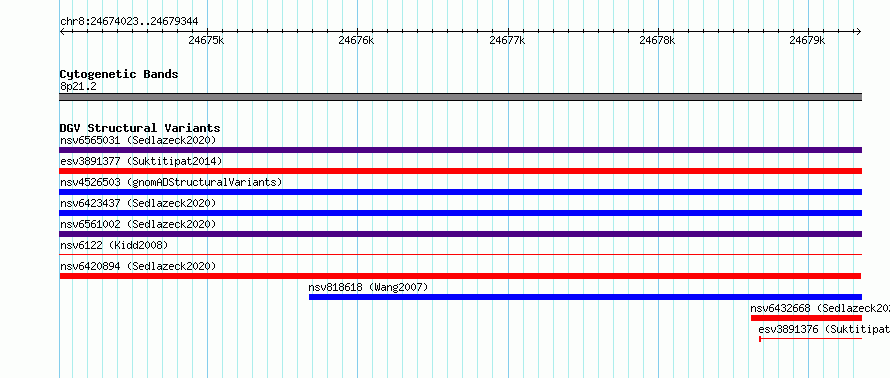Click the Cytogenetic Bands track title
This screenshot has height=378, width=890.
coord(119,74)
